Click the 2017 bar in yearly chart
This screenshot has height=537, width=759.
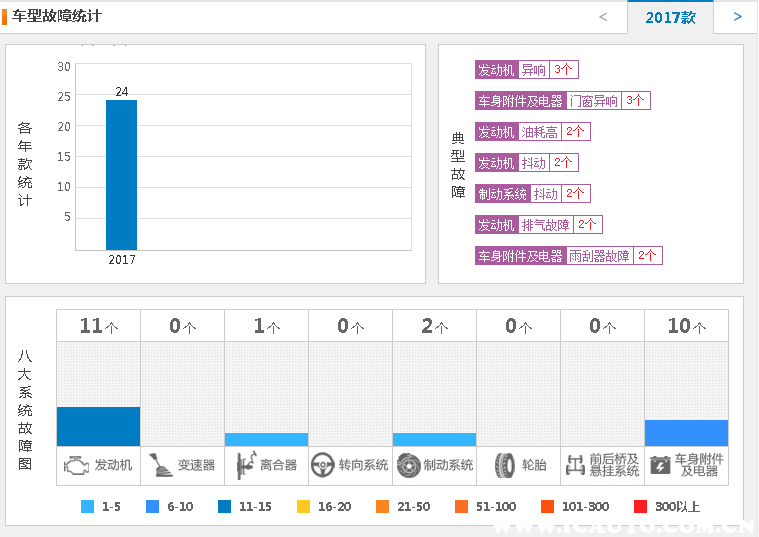(x=121, y=175)
